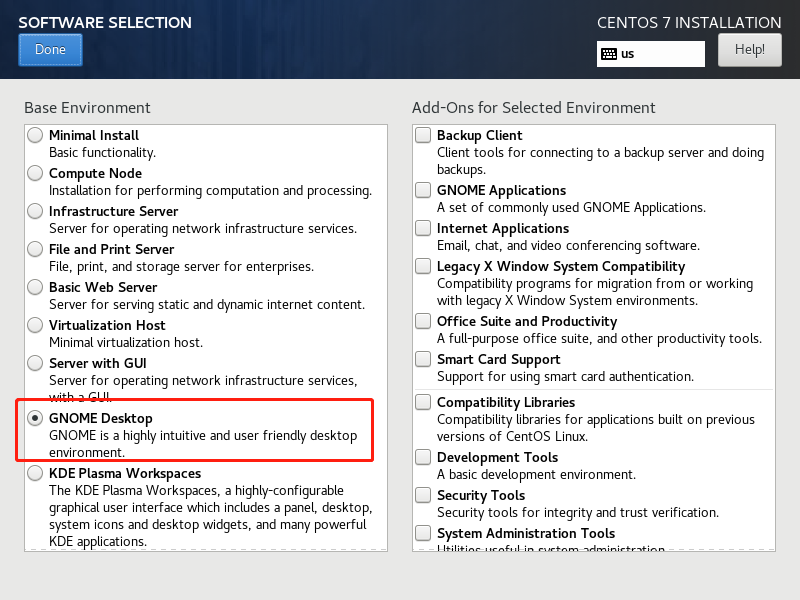Enable the Backup Client add-on
Screen dimensions: 800x600
[424, 135]
